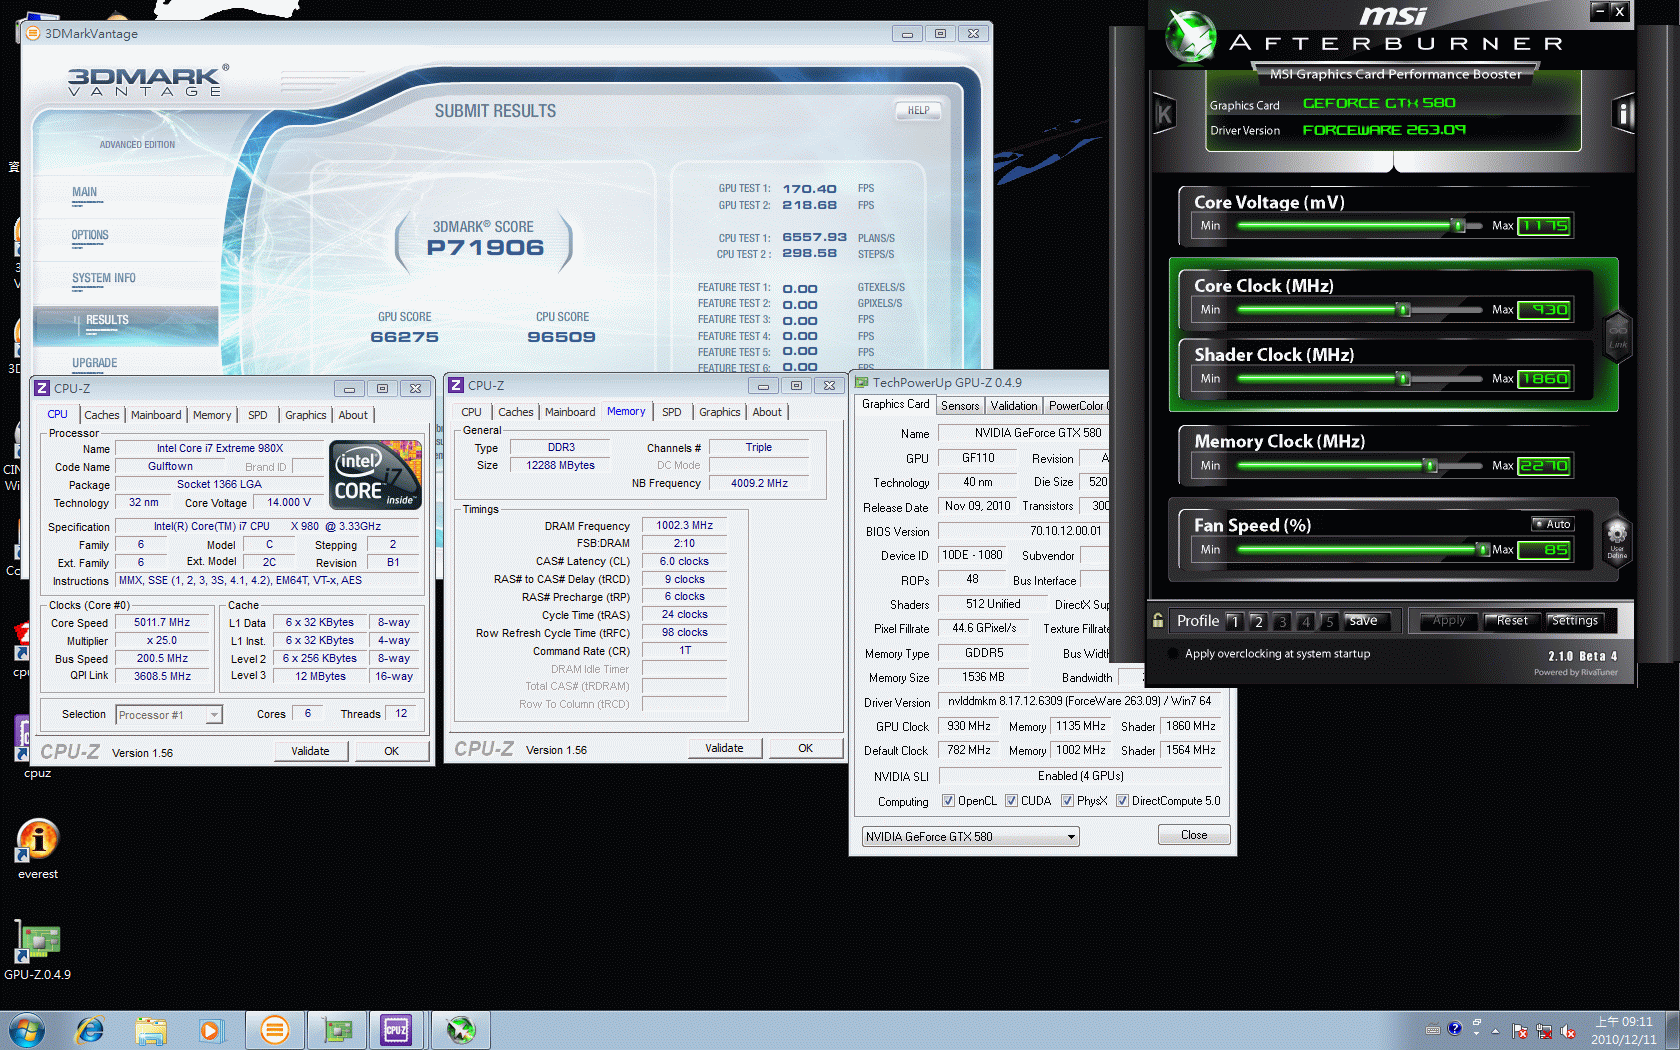1680x1050 pixels.
Task: Open Windows Explorer from the taskbar
Action: pyautogui.click(x=151, y=1030)
